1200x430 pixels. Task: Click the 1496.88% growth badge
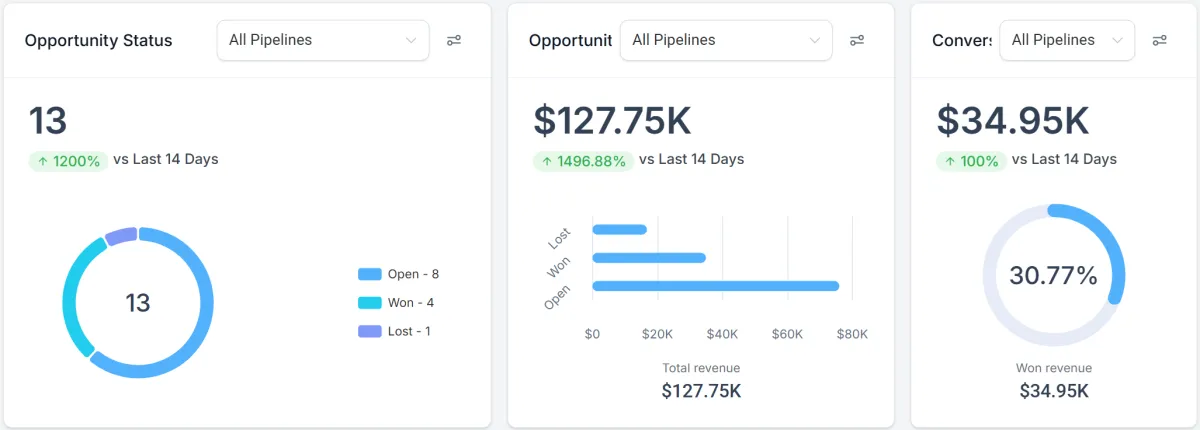[x=582, y=160]
